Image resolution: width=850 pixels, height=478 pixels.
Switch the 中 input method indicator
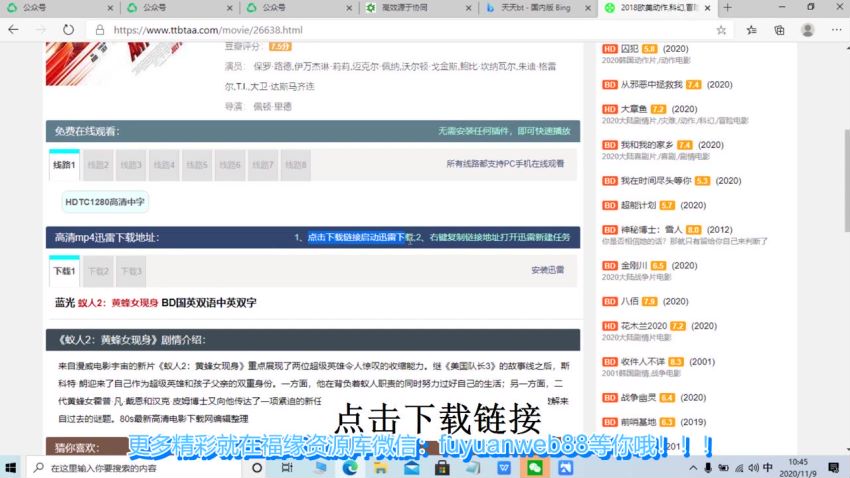coord(768,468)
